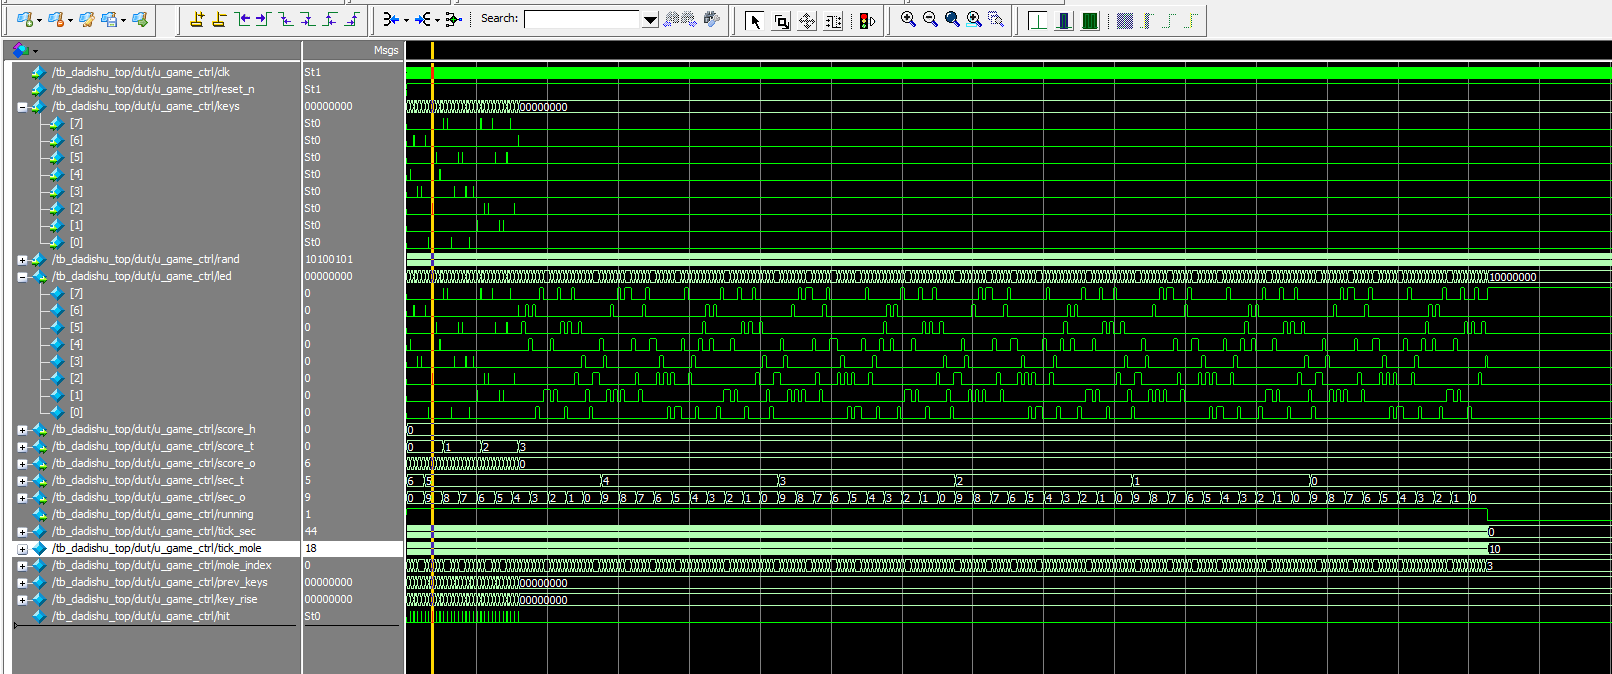Select the mole_index signal row

click(x=155, y=565)
